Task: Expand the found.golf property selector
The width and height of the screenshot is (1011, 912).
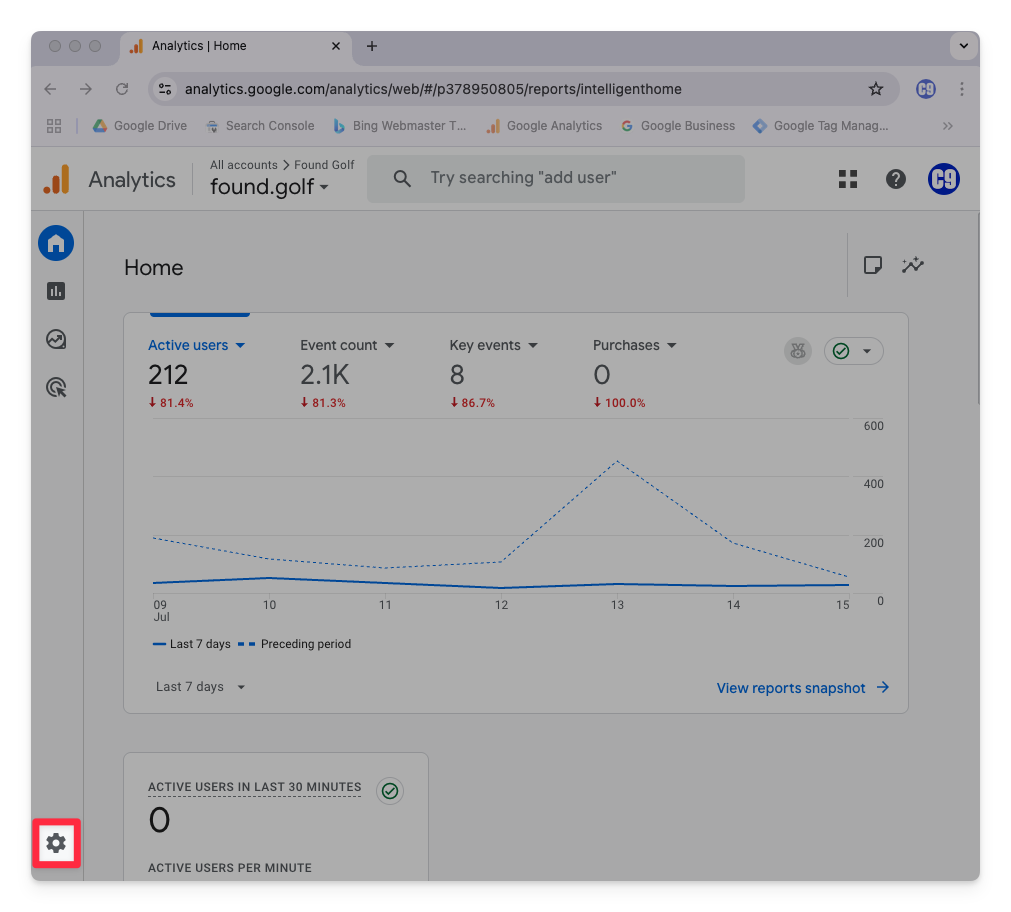Action: tap(269, 187)
